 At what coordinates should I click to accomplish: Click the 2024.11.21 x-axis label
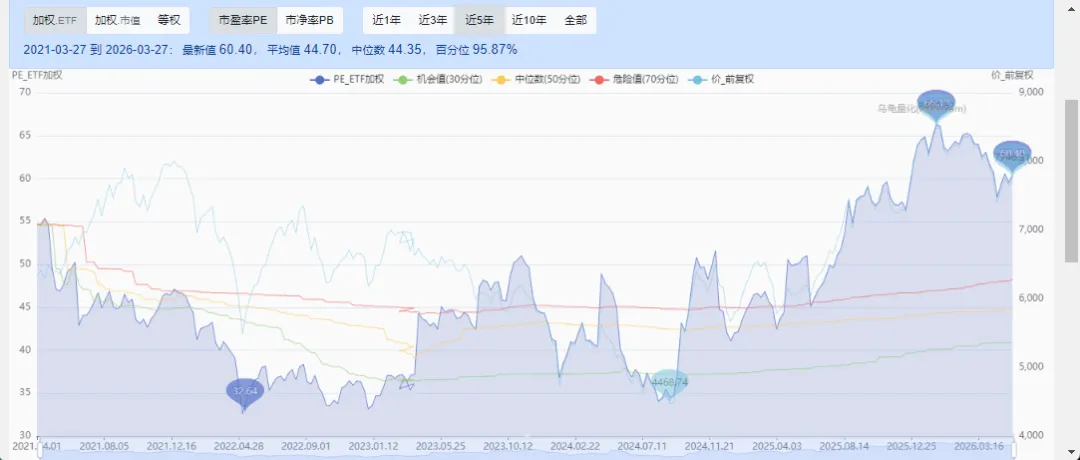[709, 446]
